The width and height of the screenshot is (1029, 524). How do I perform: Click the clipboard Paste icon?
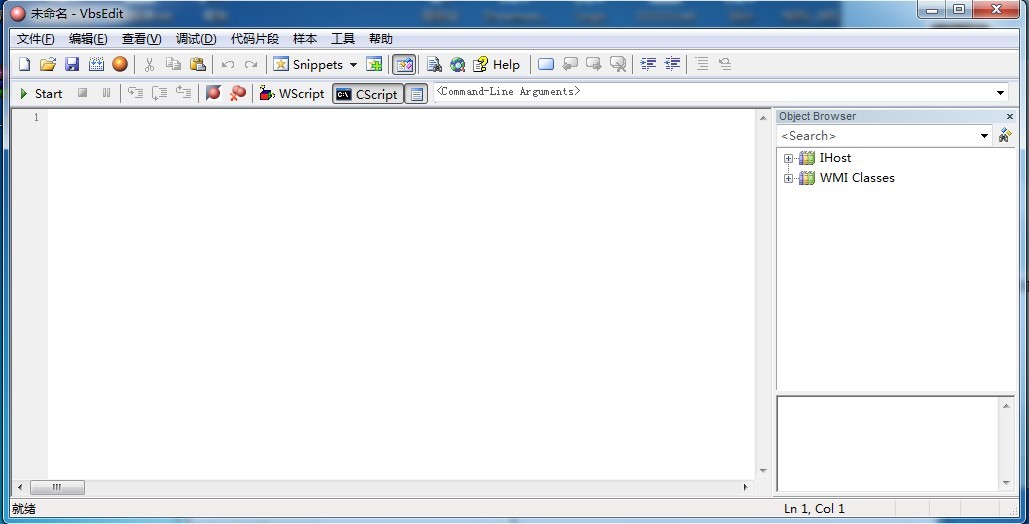198,64
